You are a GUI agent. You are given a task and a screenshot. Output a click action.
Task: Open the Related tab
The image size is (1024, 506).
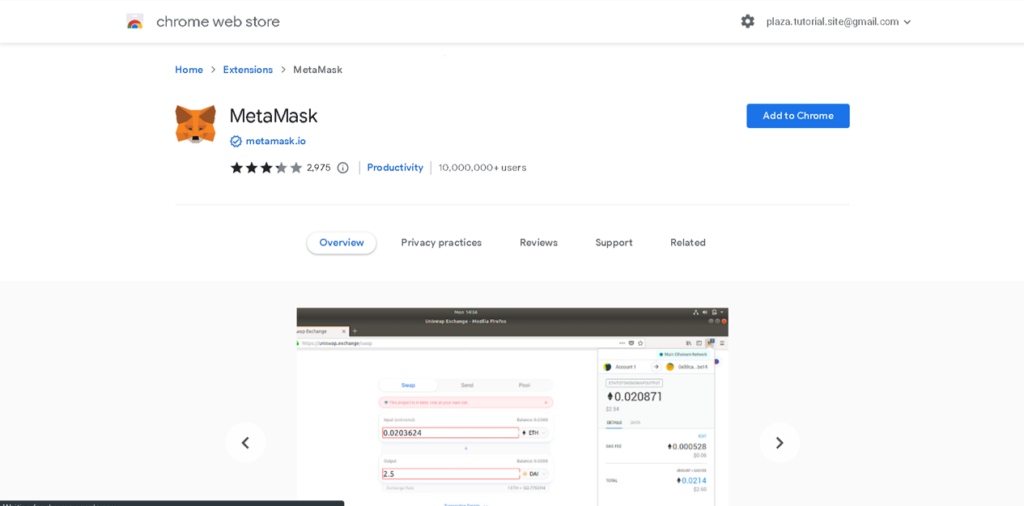pyautogui.click(x=688, y=243)
